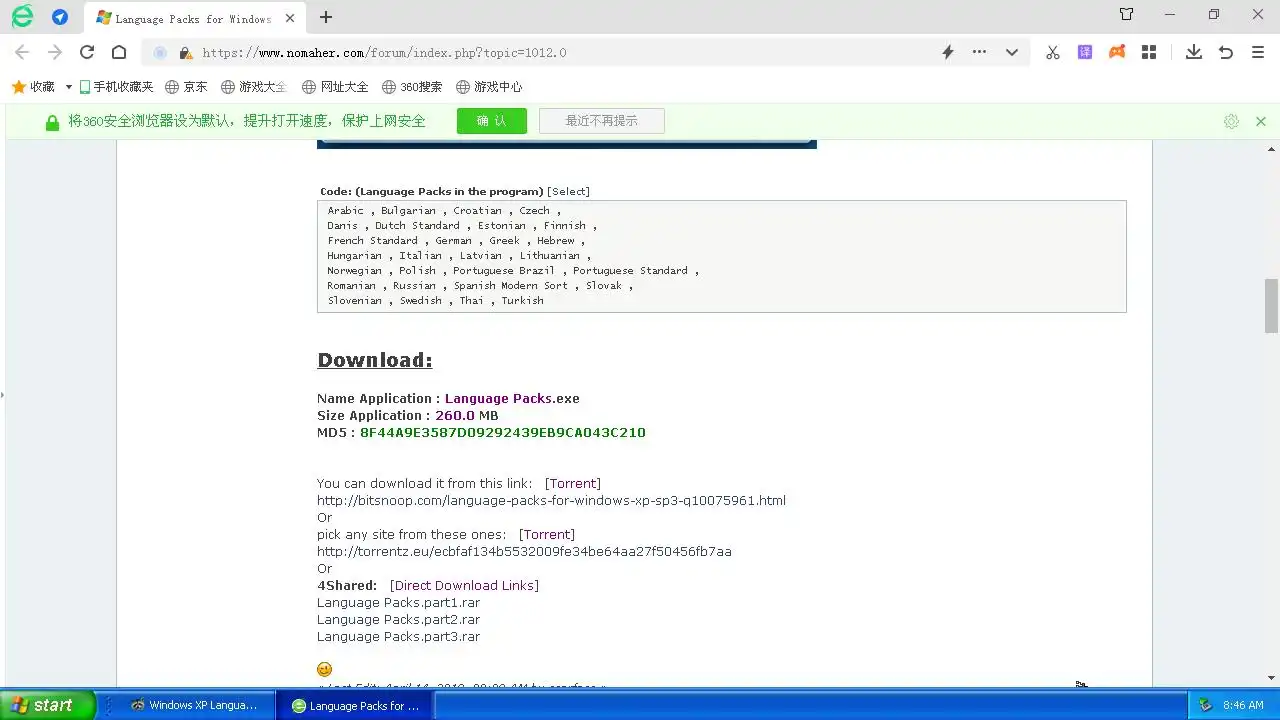Viewport: 1280px width, 720px height.
Task: Expand the favorites dropdown arrow
Action: (68, 87)
